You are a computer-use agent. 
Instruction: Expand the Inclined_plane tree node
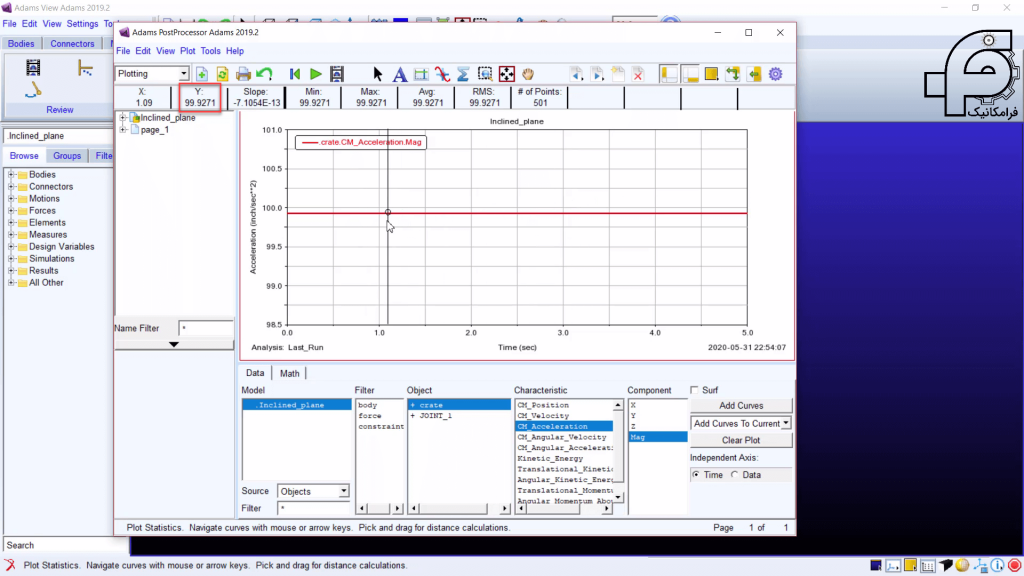tap(123, 118)
